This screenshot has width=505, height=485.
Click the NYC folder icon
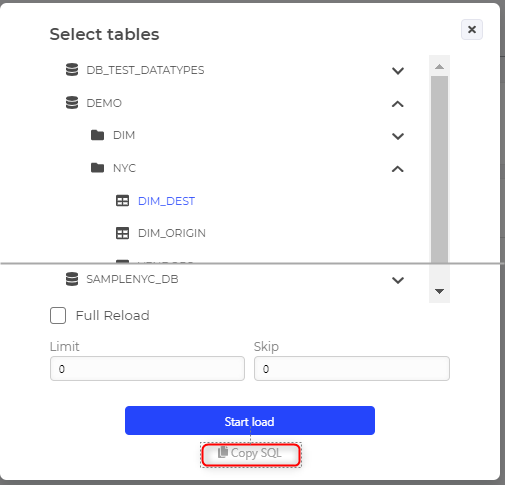(x=97, y=168)
